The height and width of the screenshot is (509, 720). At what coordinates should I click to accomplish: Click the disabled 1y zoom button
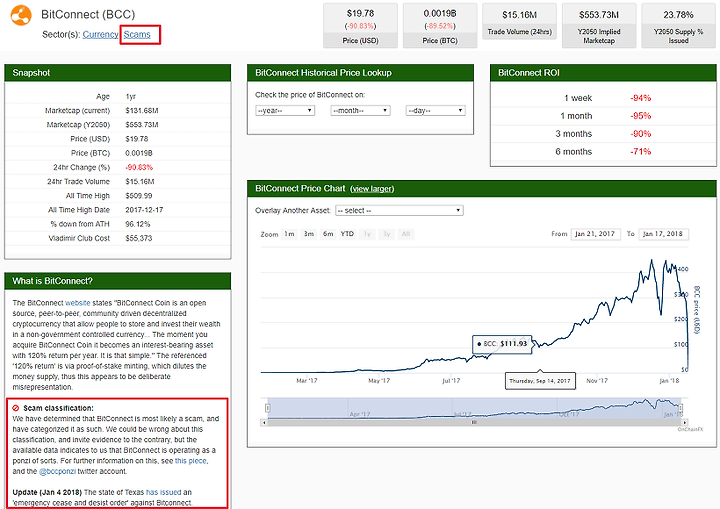point(367,234)
